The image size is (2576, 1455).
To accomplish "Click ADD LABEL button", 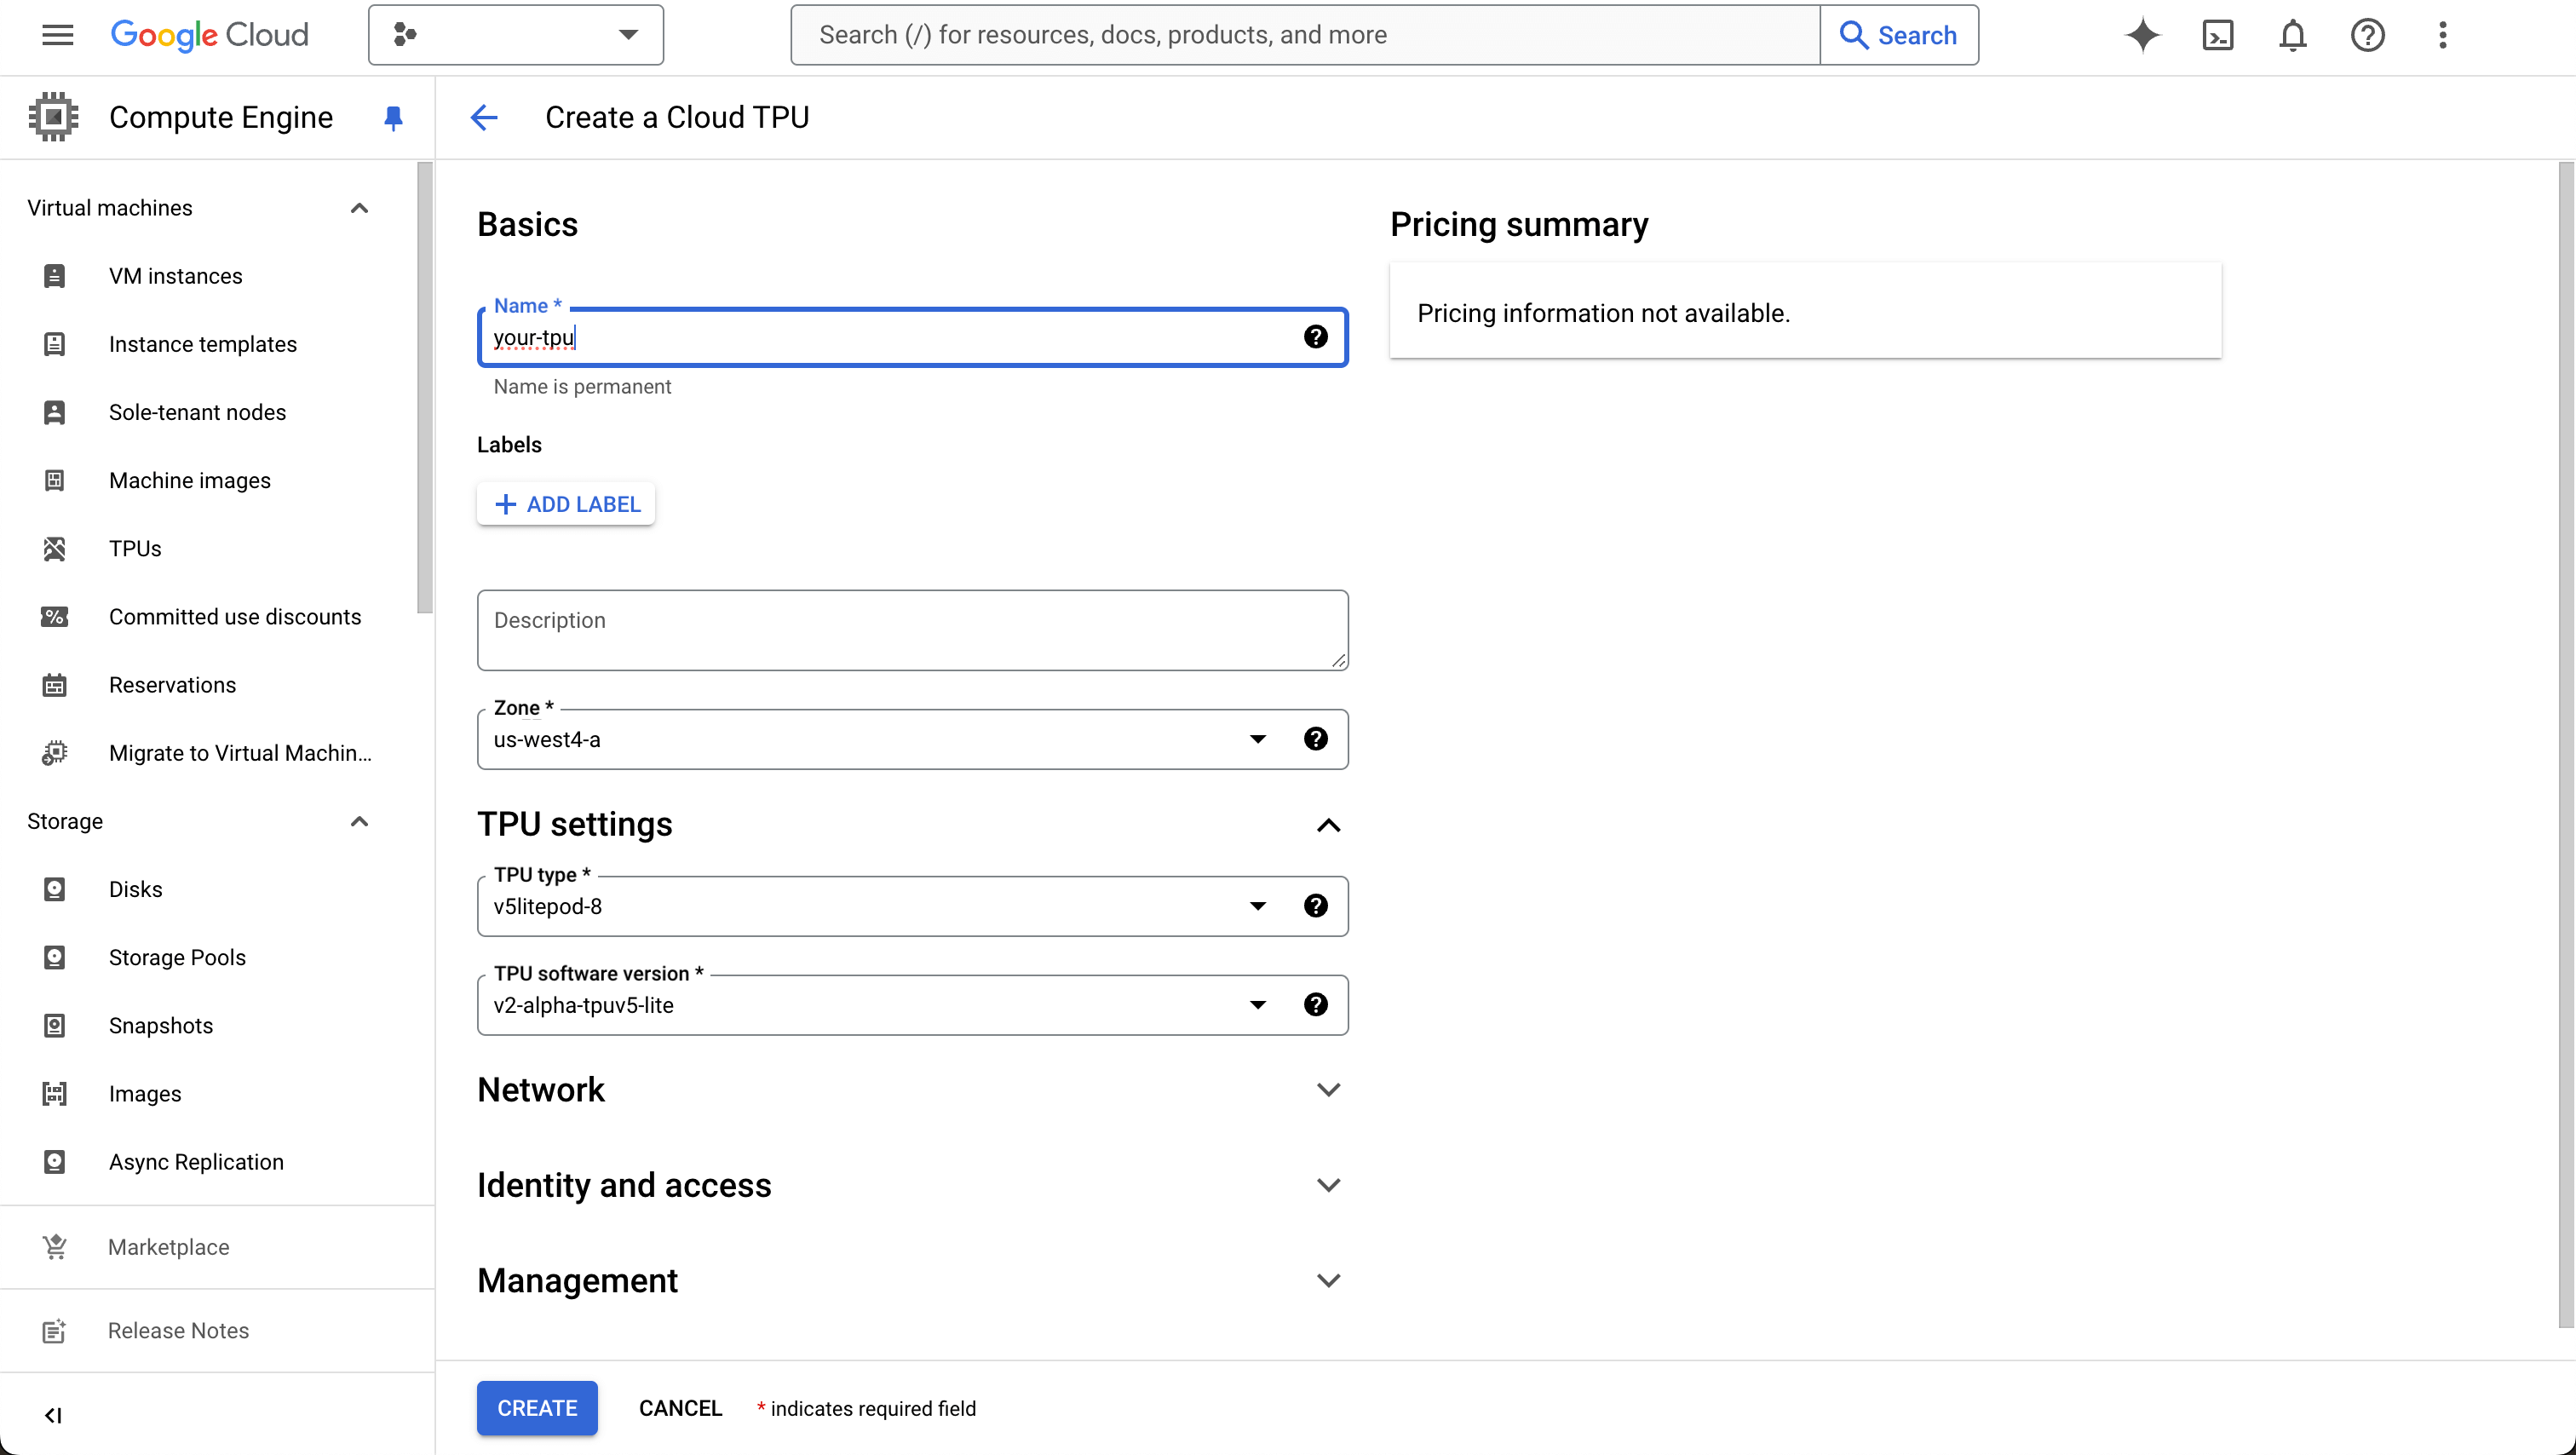I will (566, 503).
